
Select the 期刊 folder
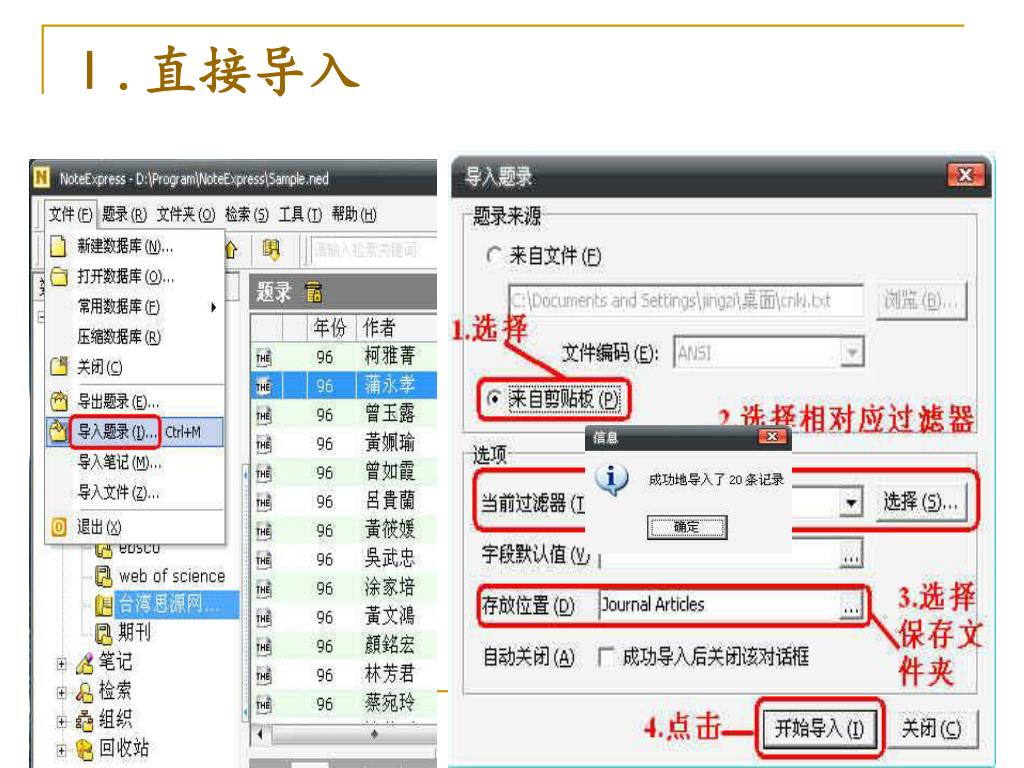pos(134,632)
